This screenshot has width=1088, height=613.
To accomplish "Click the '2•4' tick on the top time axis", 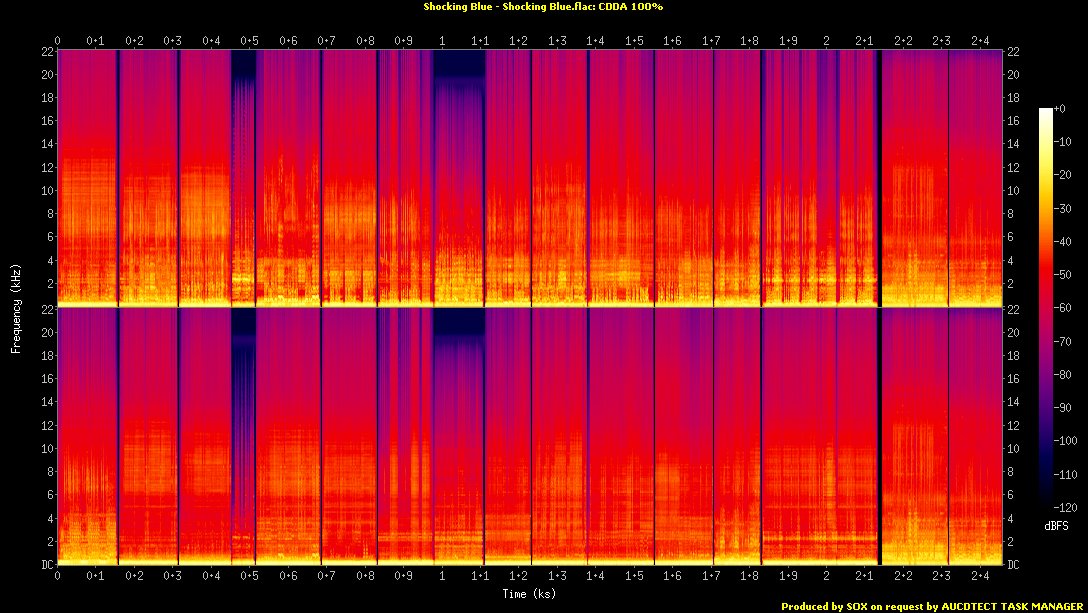I will point(980,41).
